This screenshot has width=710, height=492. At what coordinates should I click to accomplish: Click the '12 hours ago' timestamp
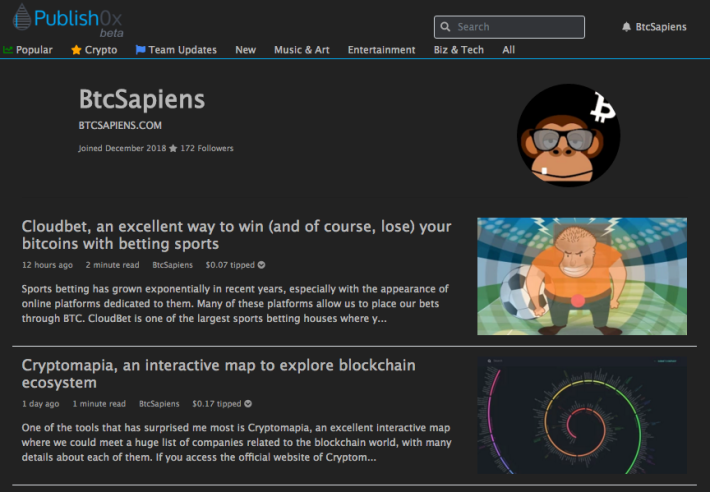(47, 265)
